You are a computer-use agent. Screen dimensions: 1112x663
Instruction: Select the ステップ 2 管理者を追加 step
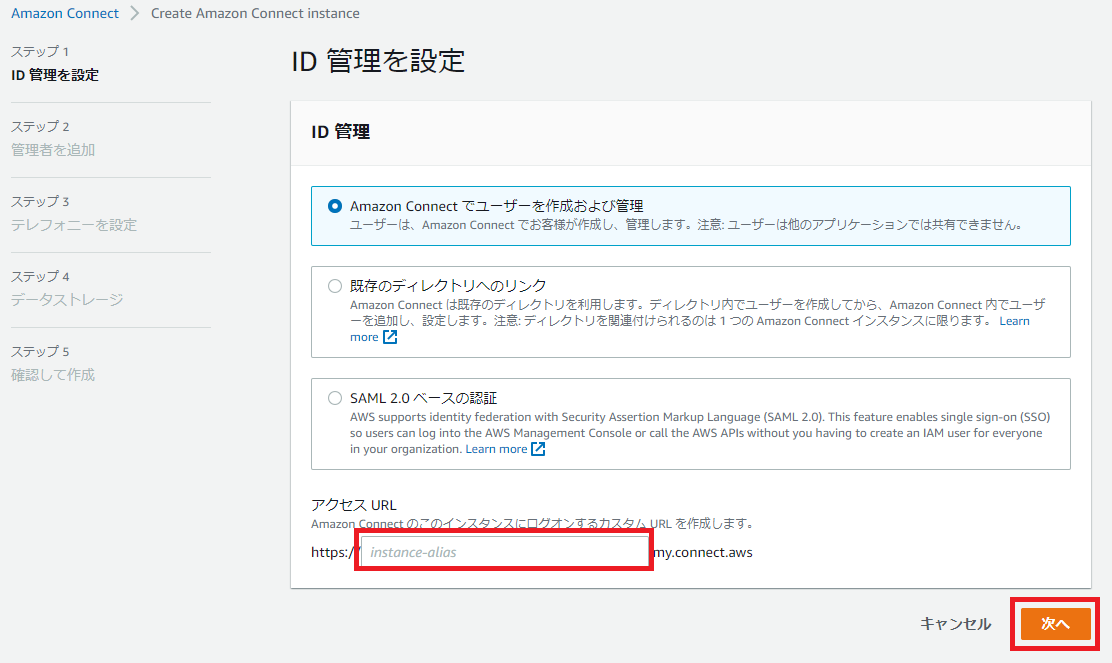coord(52,138)
